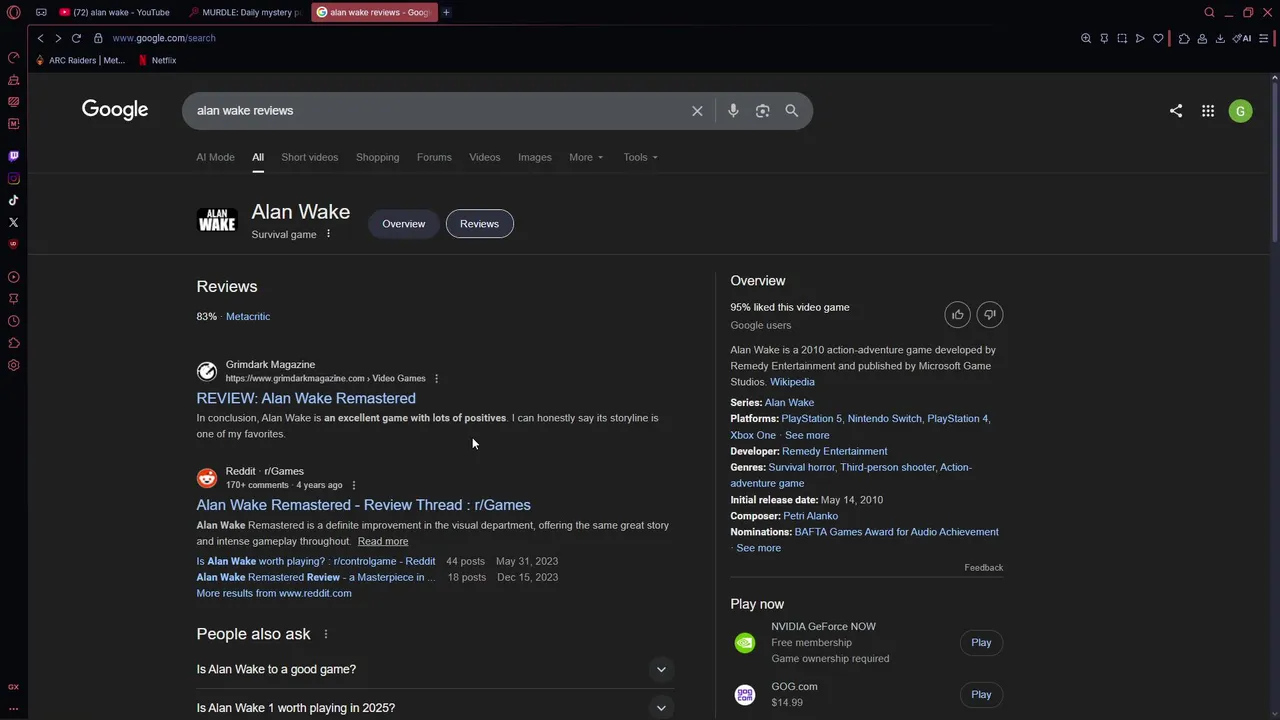Viewport: 1280px width, 720px height.
Task: Open Twitch from the sidebar
Action: click(x=13, y=156)
